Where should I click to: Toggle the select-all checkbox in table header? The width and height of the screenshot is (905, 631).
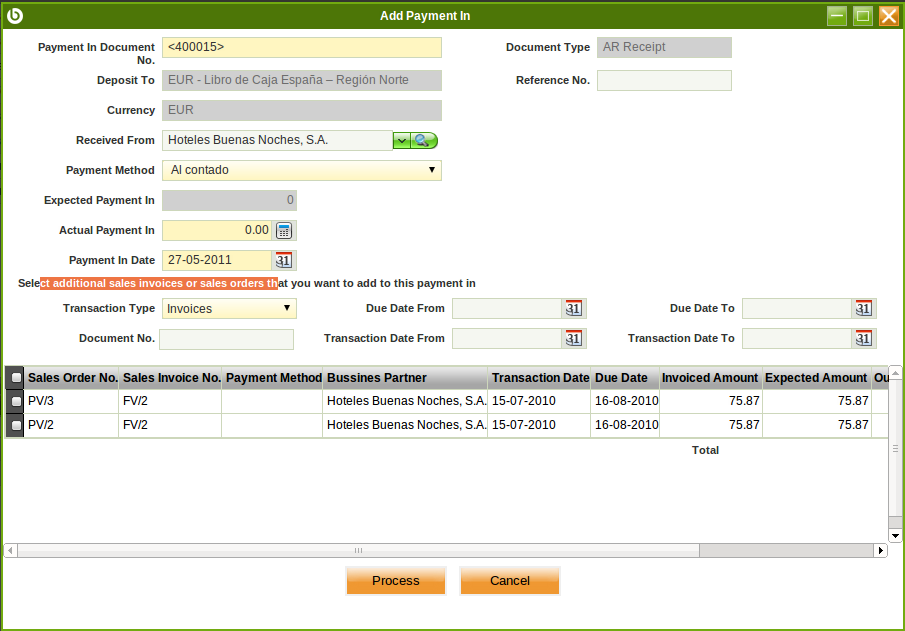15,378
